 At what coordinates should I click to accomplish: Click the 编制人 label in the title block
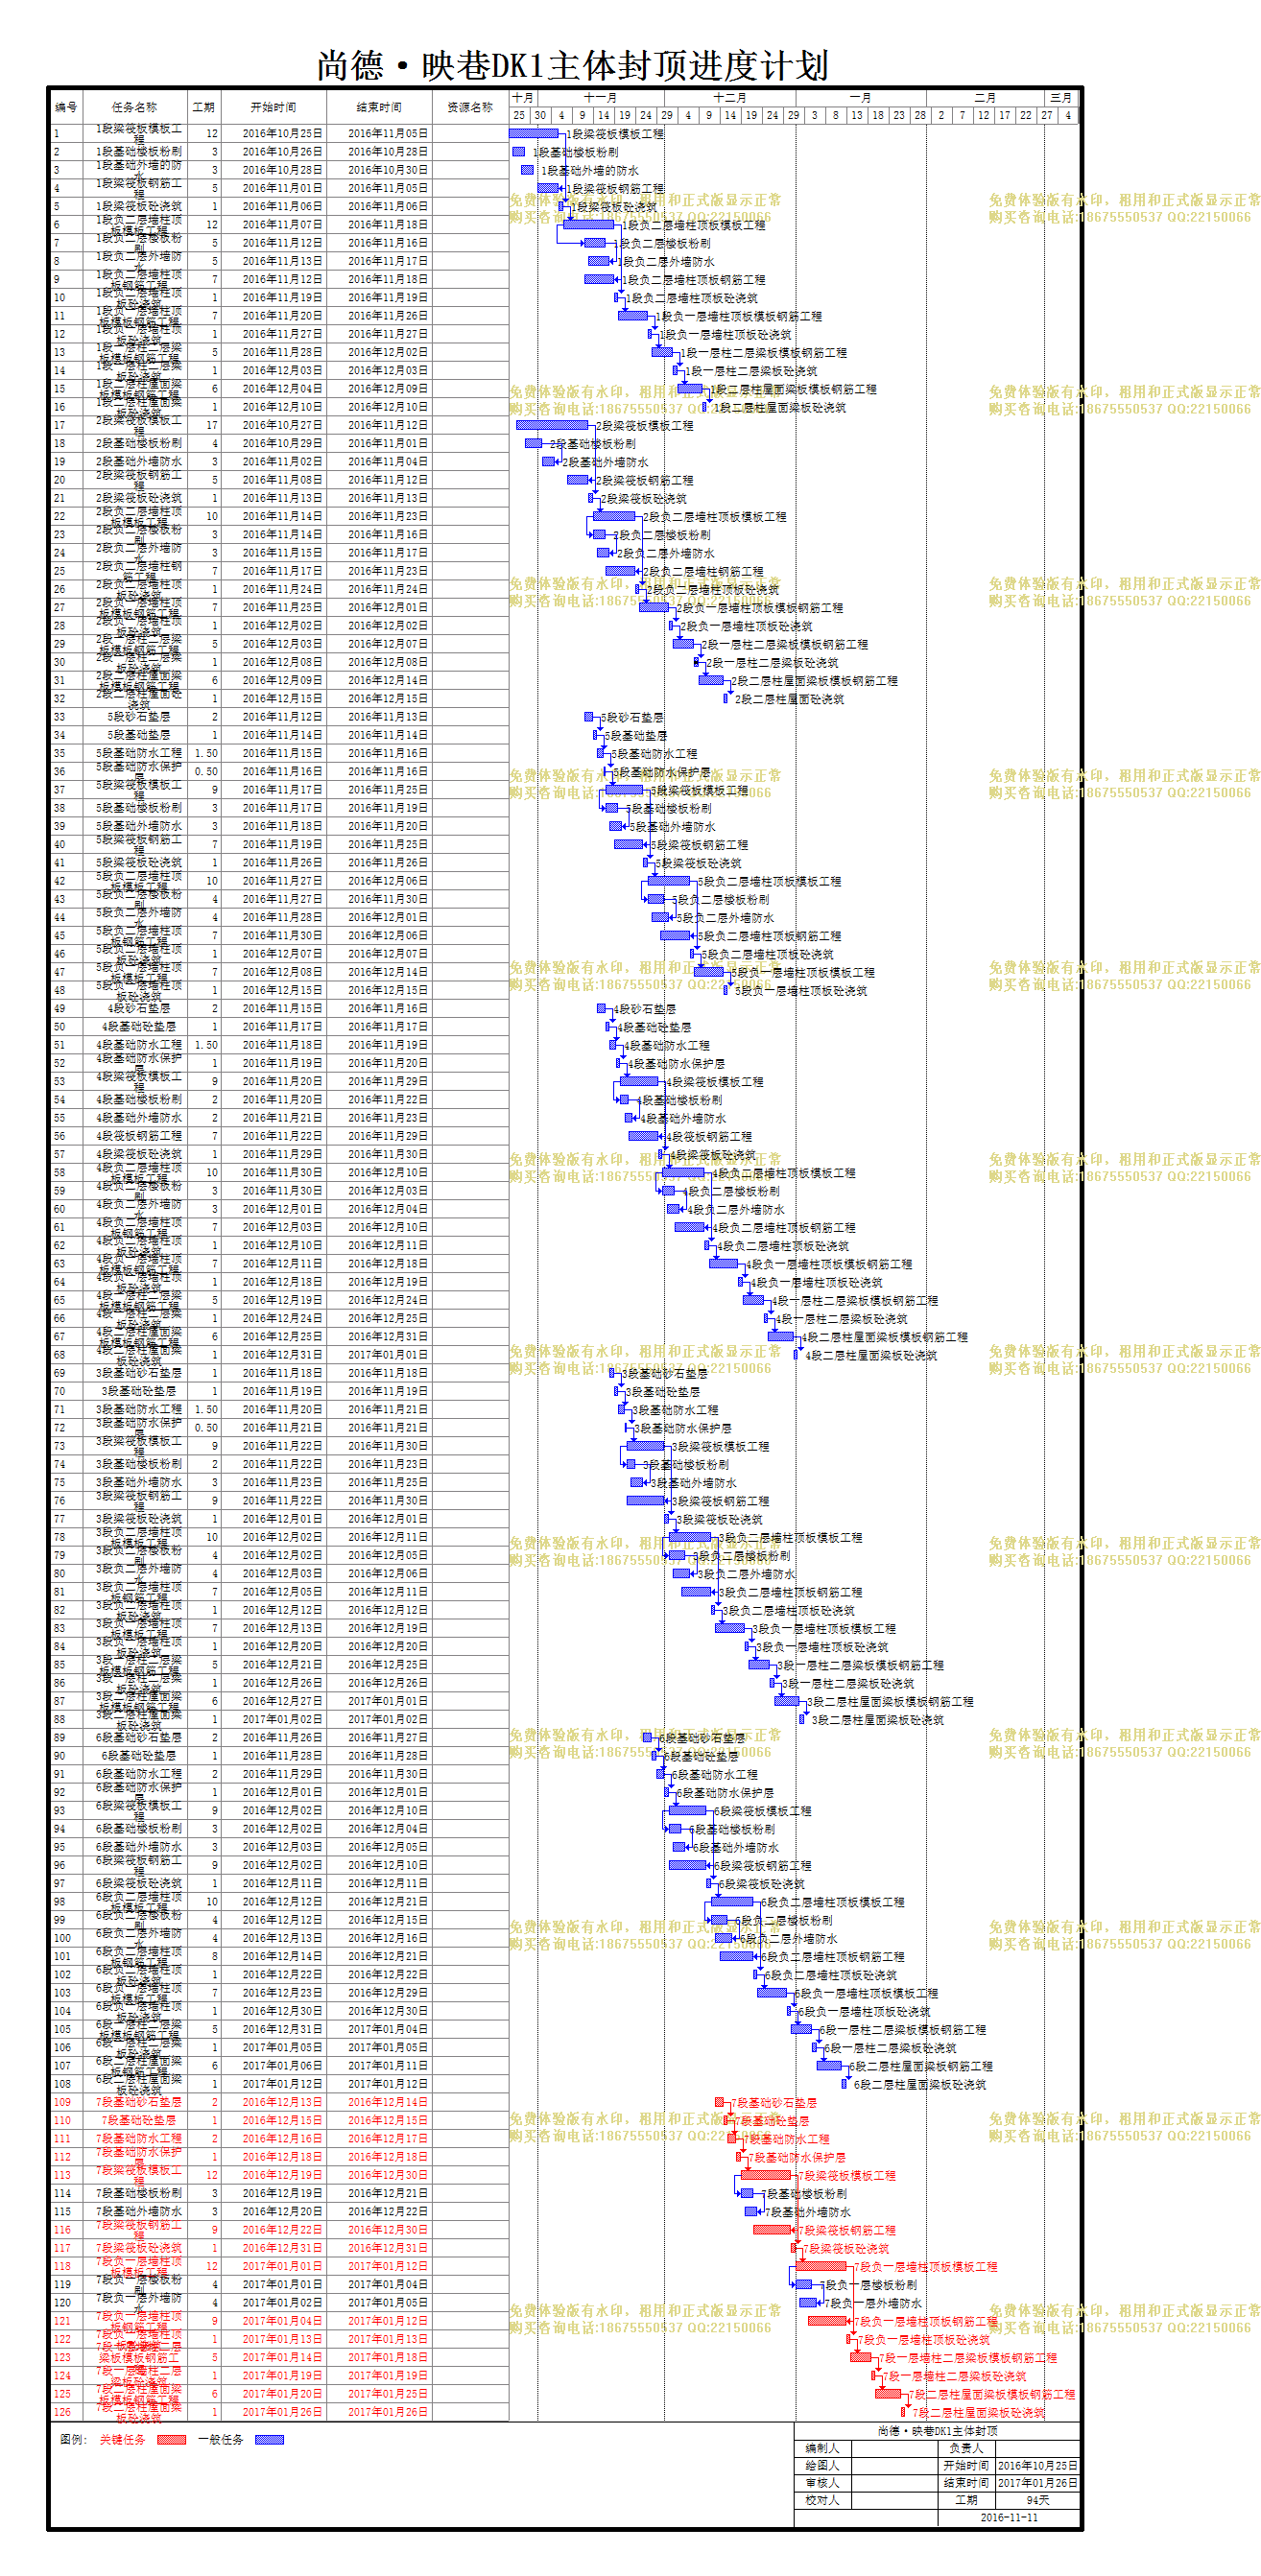tap(823, 2448)
